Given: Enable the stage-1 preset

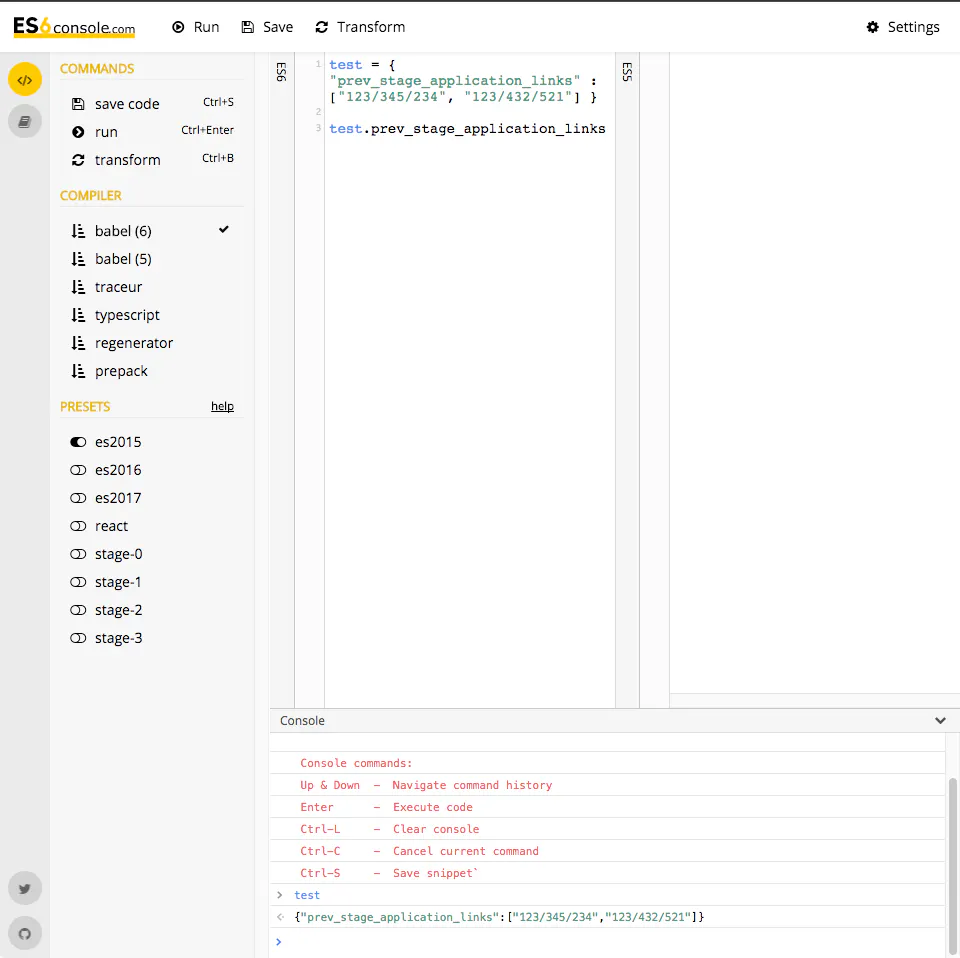Looking at the screenshot, I should coord(78,582).
